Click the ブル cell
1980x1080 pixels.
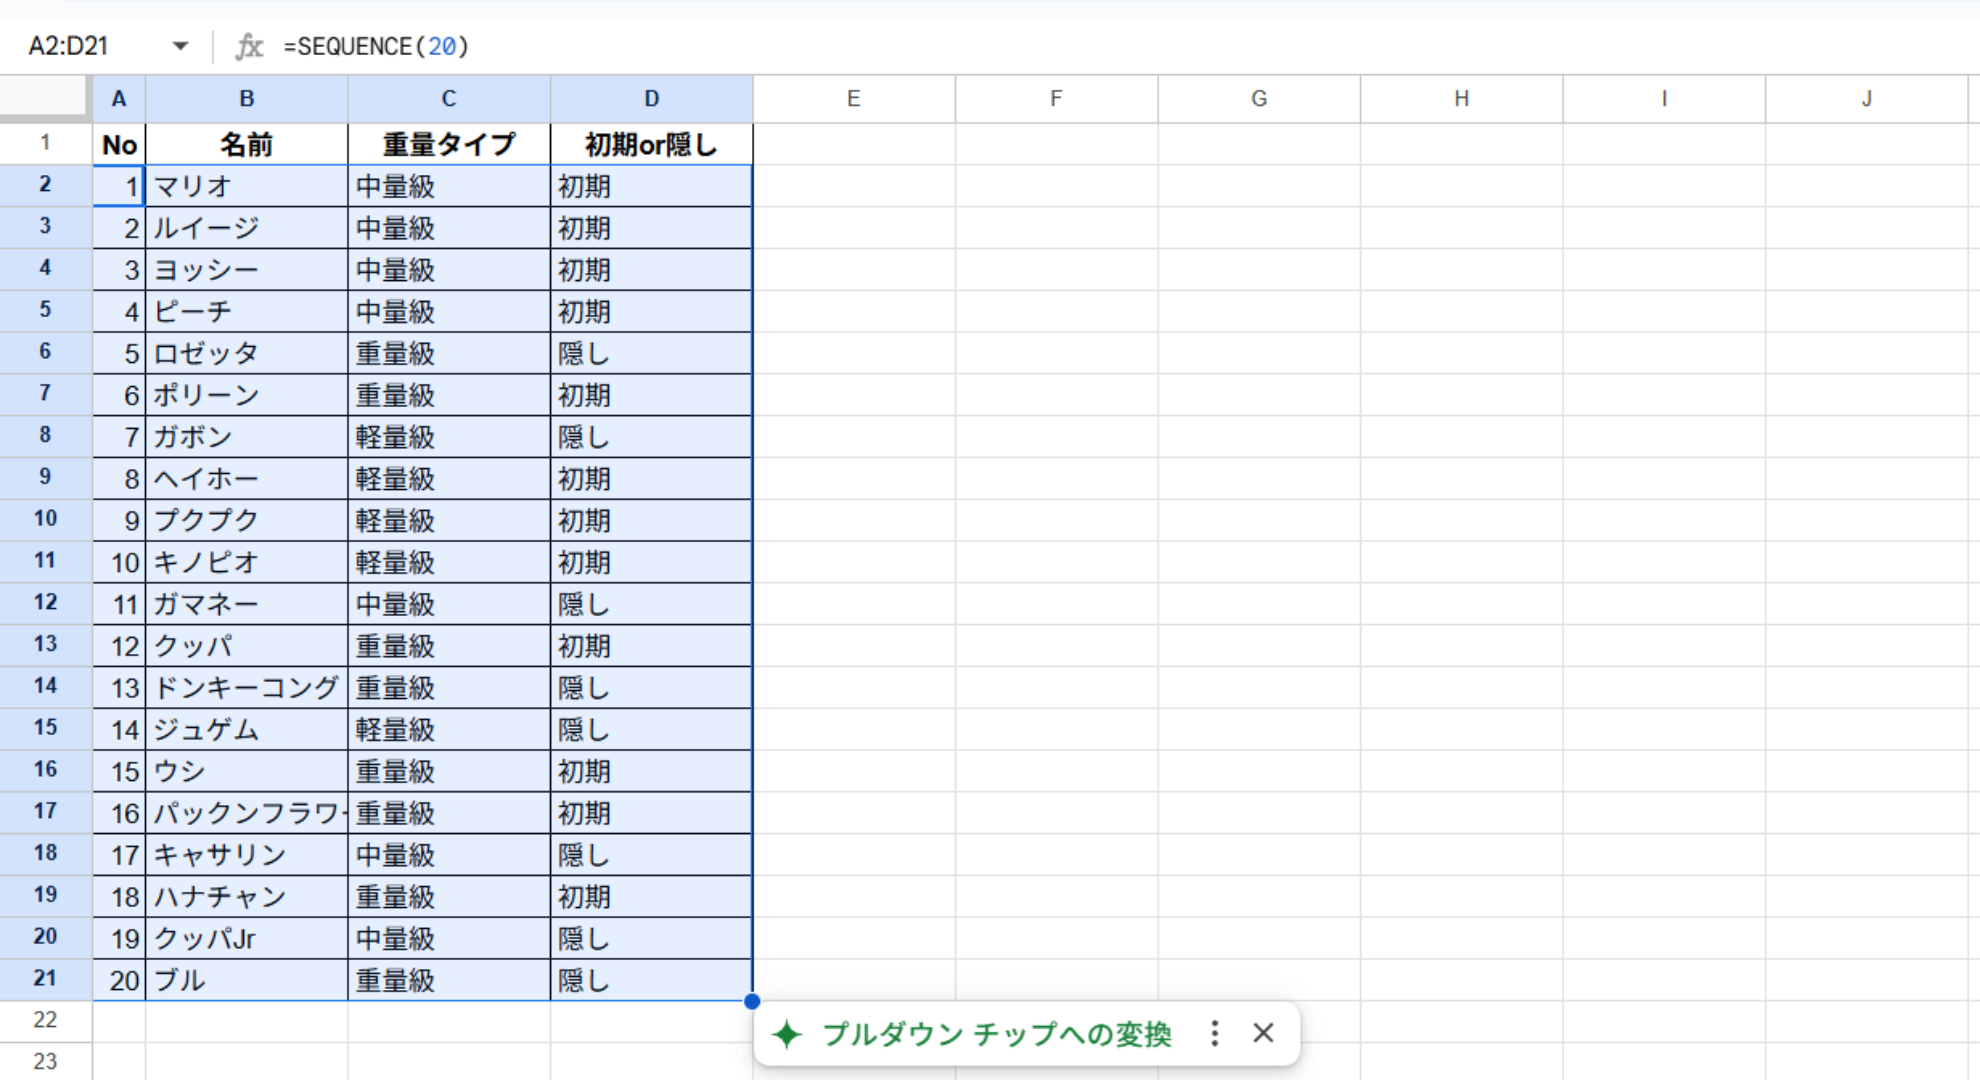247,980
